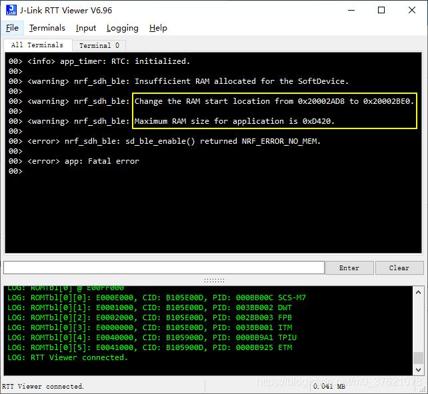Click the log line ending with ETM
The width and height of the screenshot is (428, 394).
pyautogui.click(x=149, y=347)
